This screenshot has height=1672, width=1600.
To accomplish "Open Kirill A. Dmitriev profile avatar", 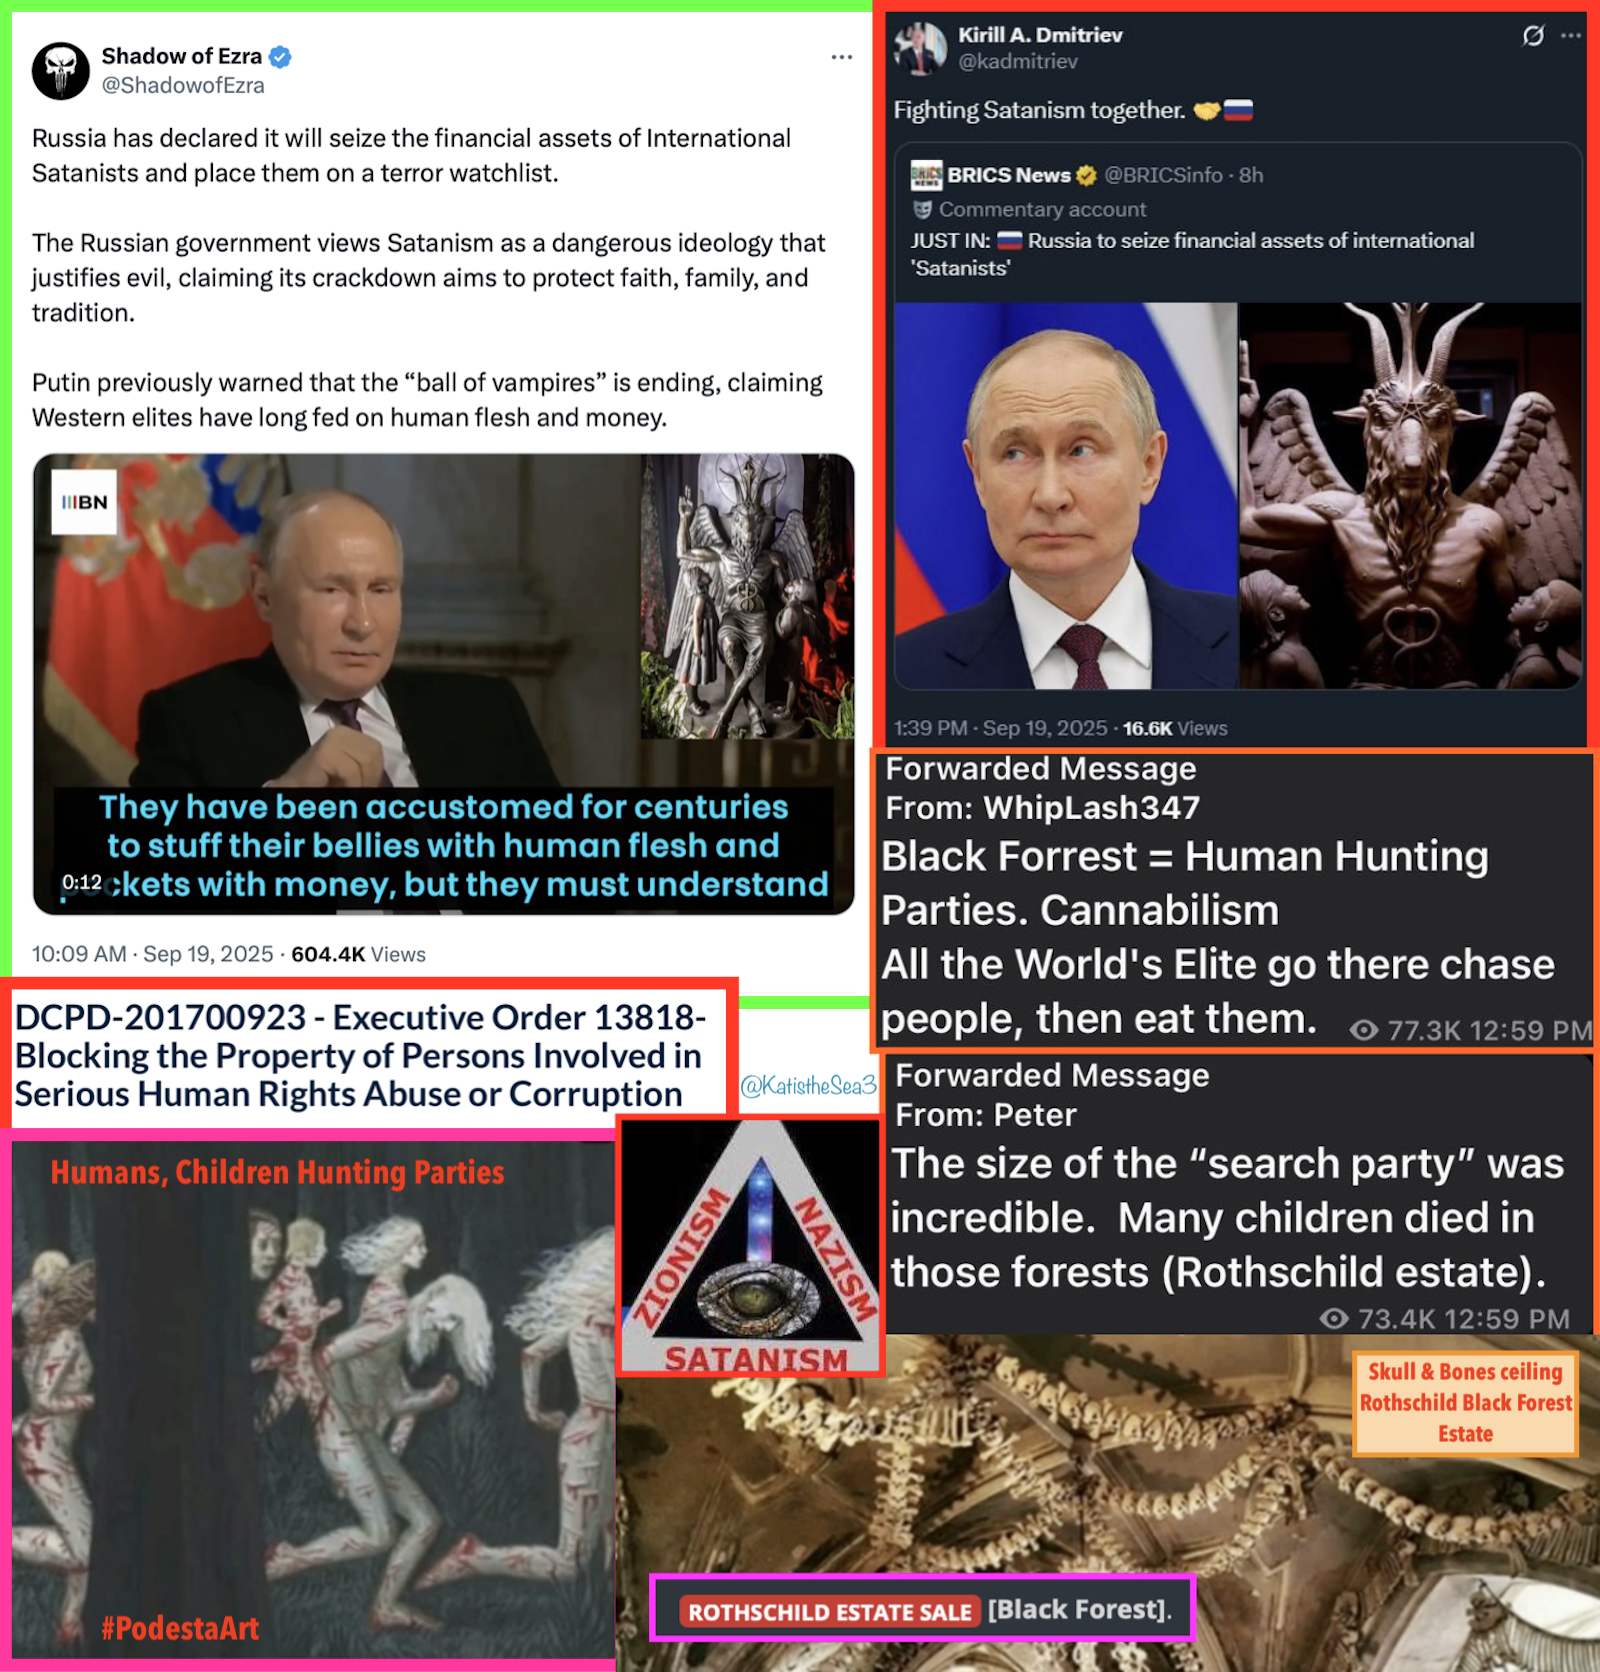I will pos(920,48).
